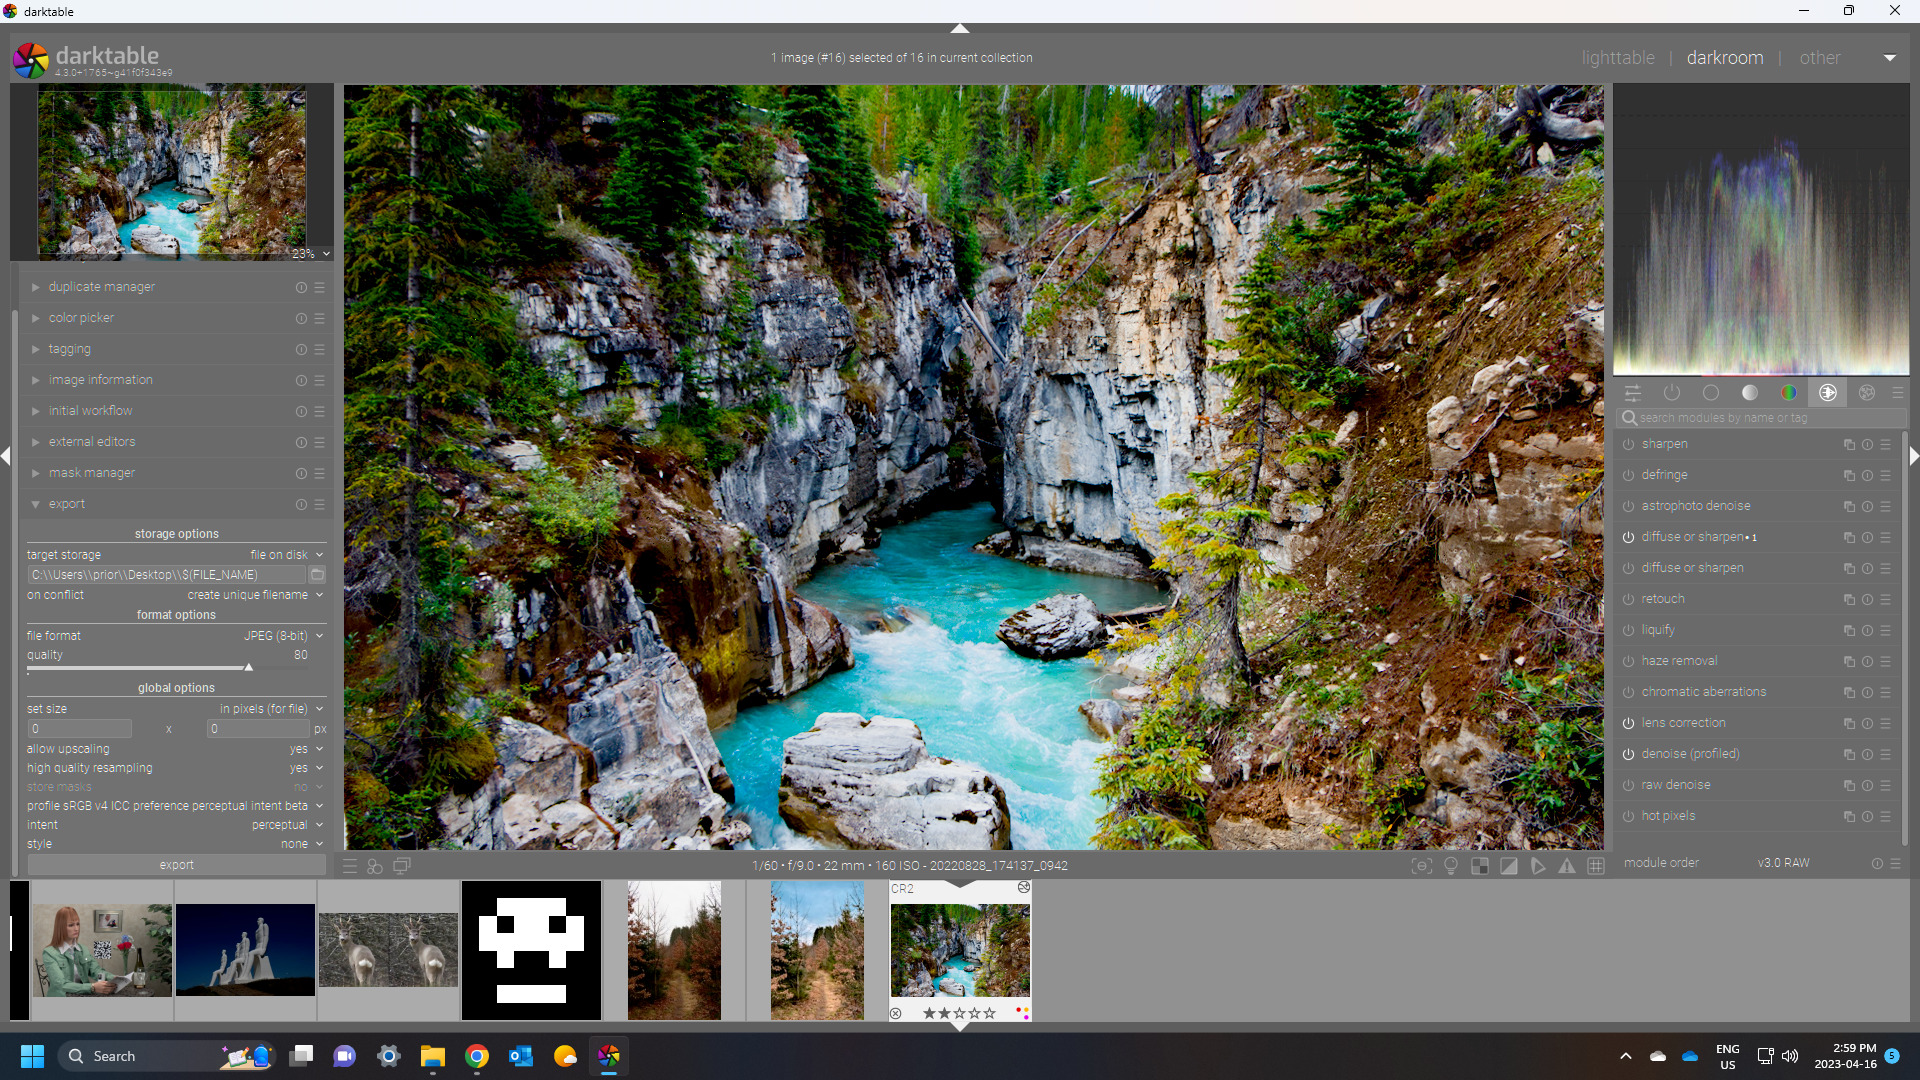Disable the lens correction module

[1628, 724]
